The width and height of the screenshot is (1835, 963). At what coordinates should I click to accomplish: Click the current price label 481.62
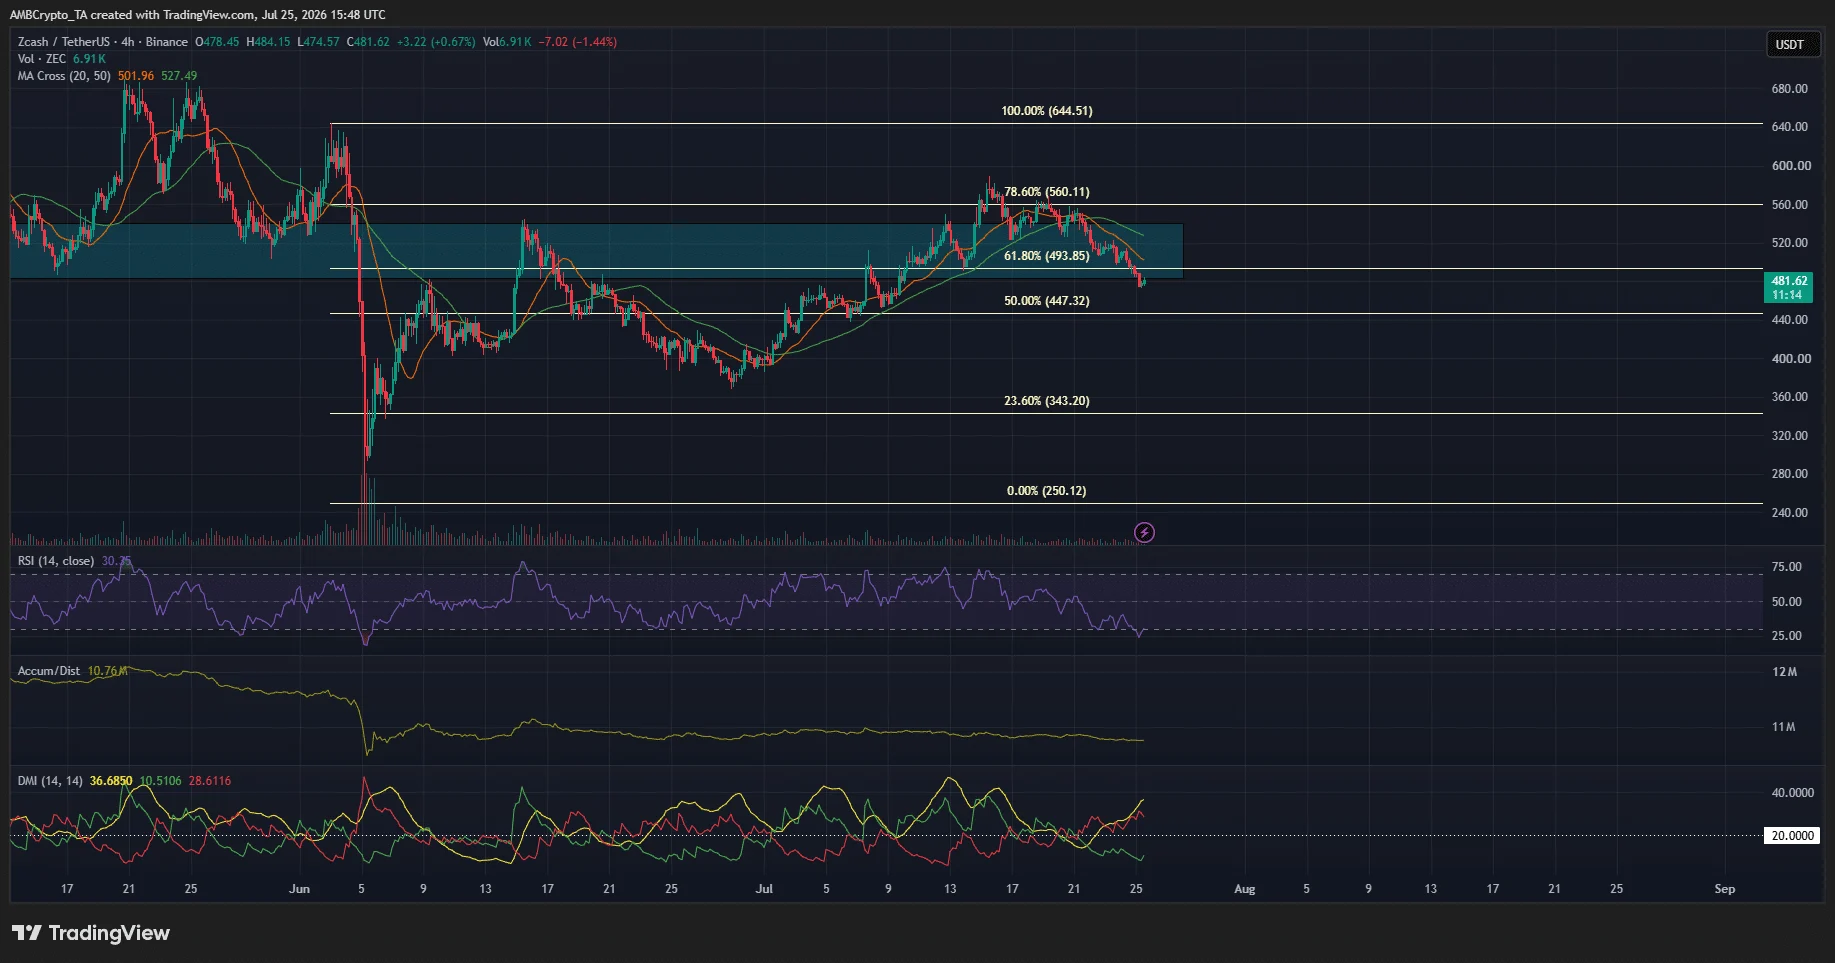pyautogui.click(x=1788, y=288)
